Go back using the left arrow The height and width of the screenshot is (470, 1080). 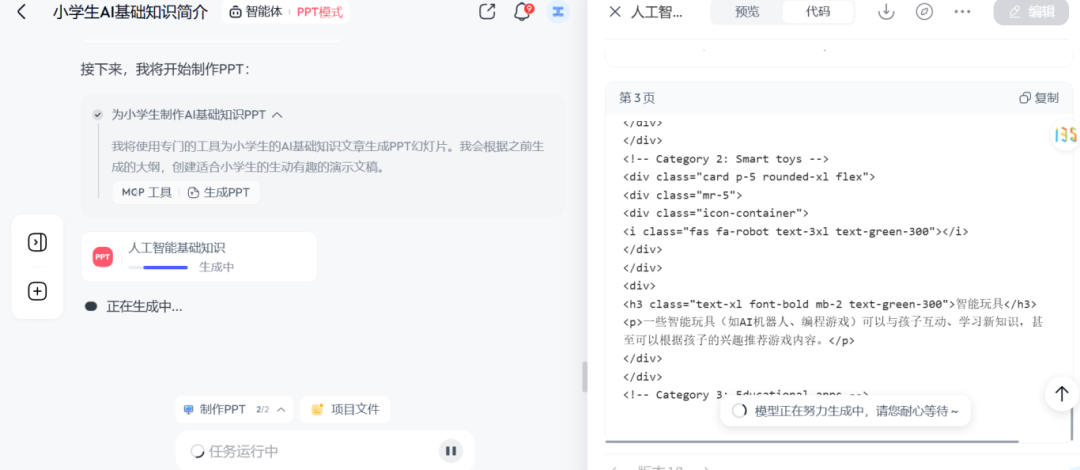22,12
